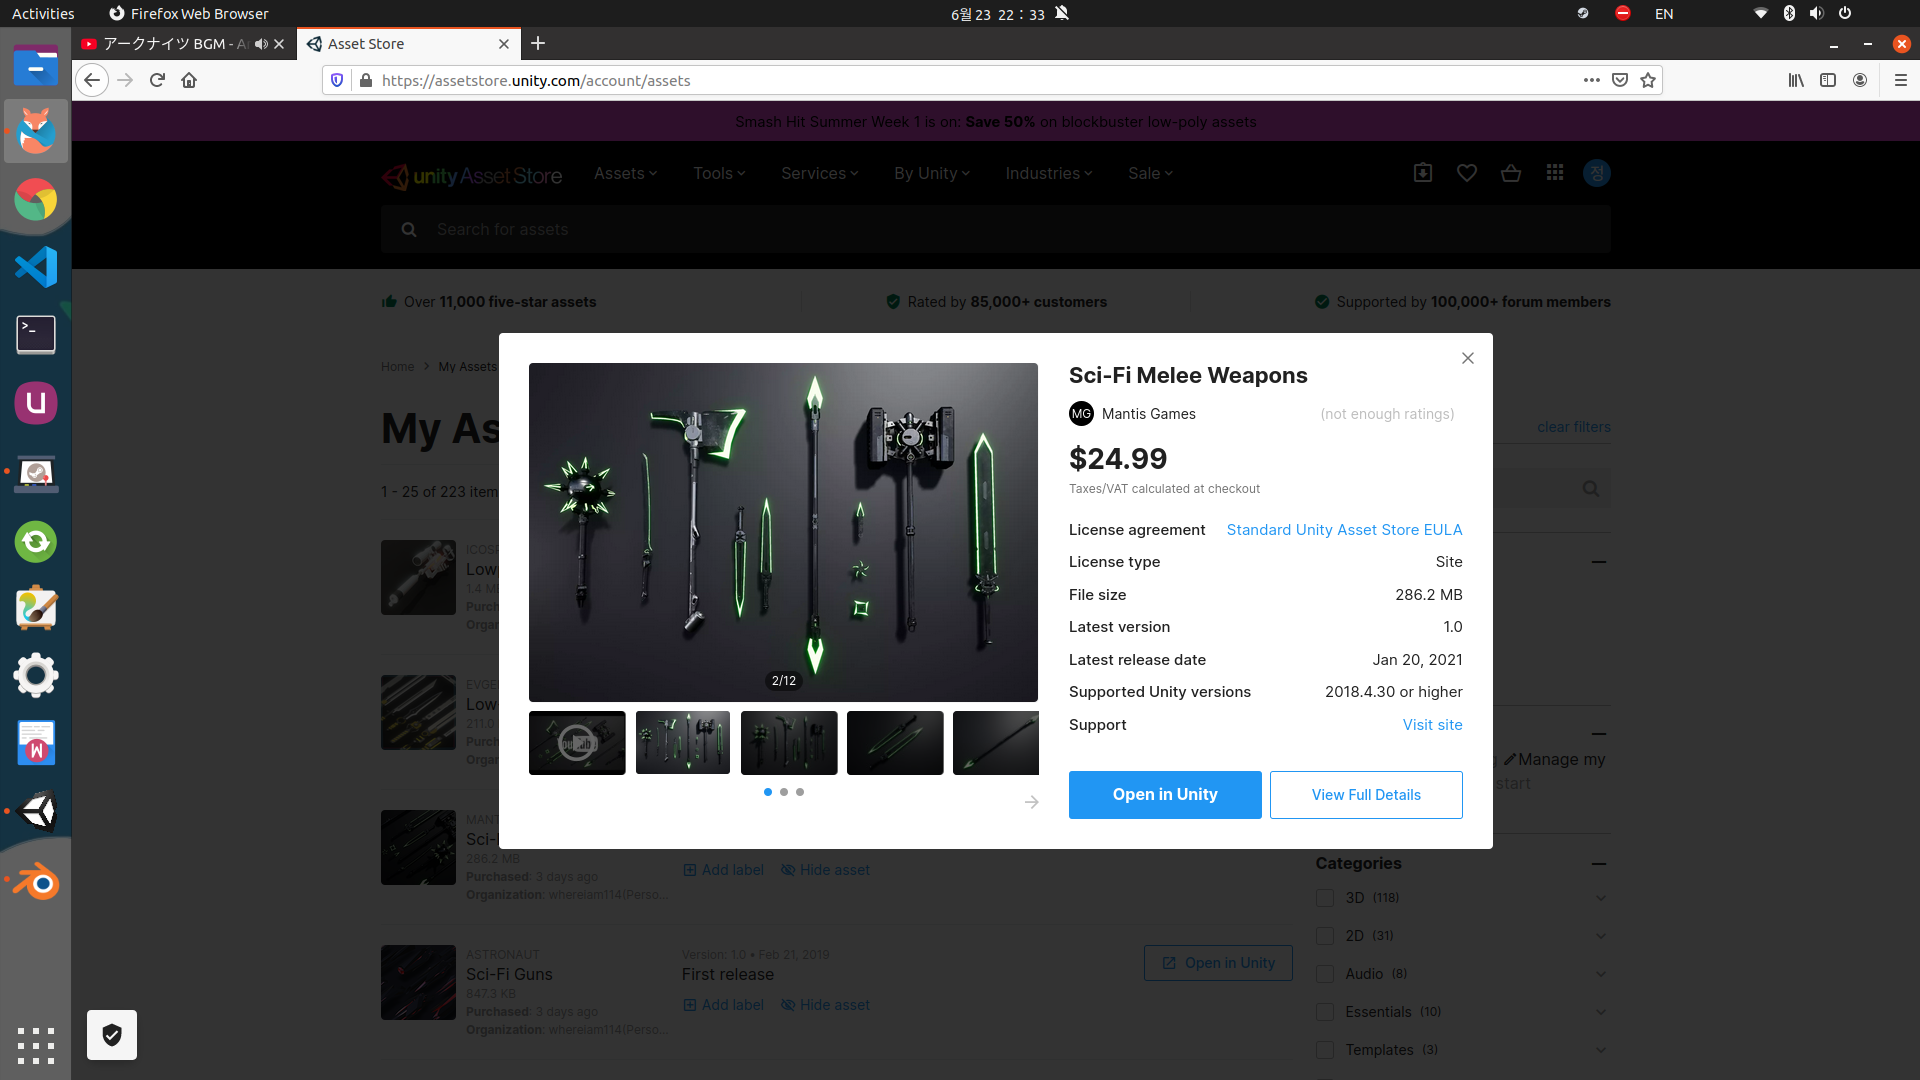Visit the support site link
Screen dimensions: 1920x1080
point(1432,725)
